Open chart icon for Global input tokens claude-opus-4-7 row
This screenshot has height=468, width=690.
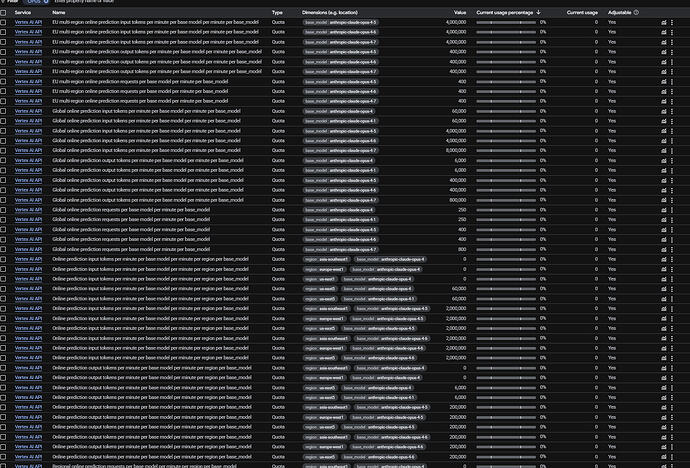(664, 150)
